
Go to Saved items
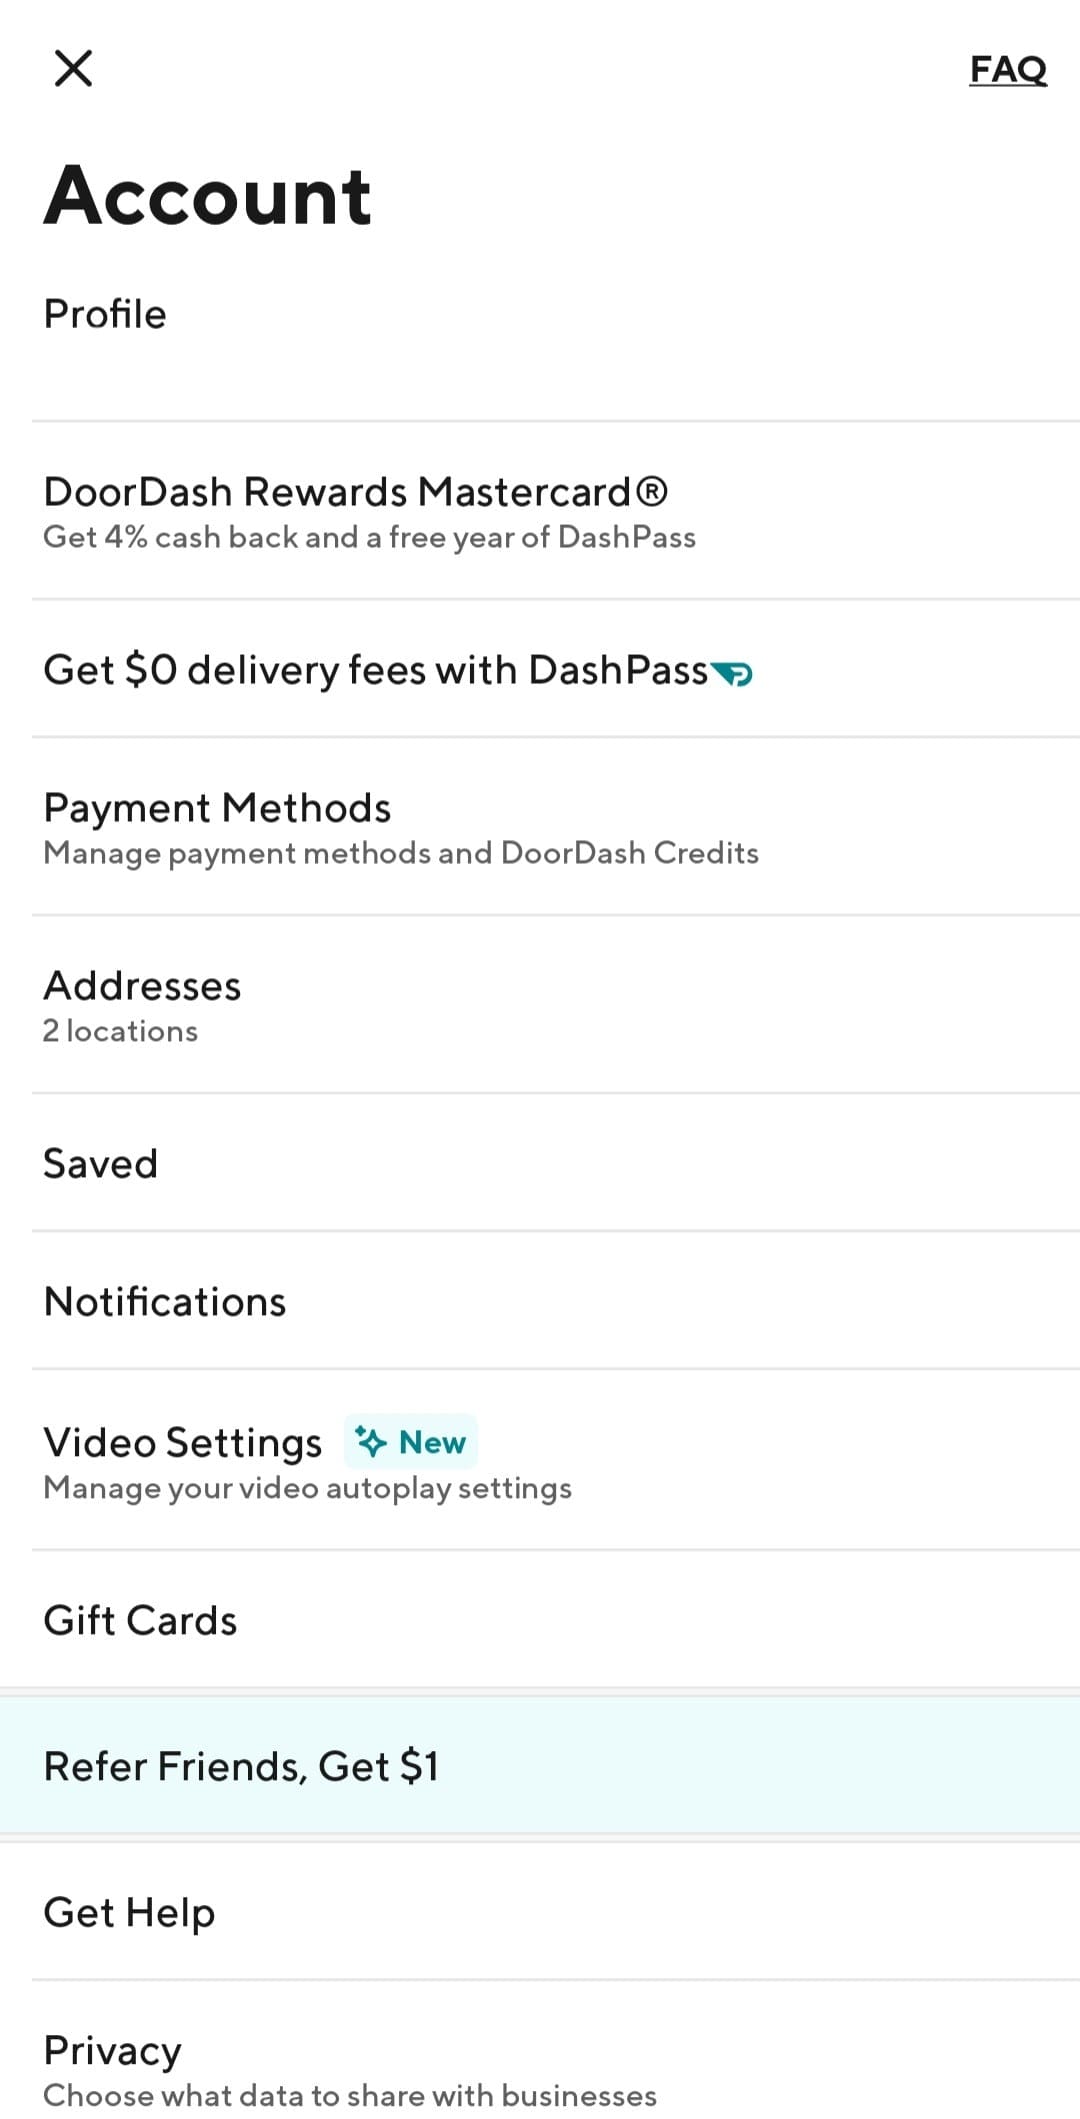[x=540, y=1163]
